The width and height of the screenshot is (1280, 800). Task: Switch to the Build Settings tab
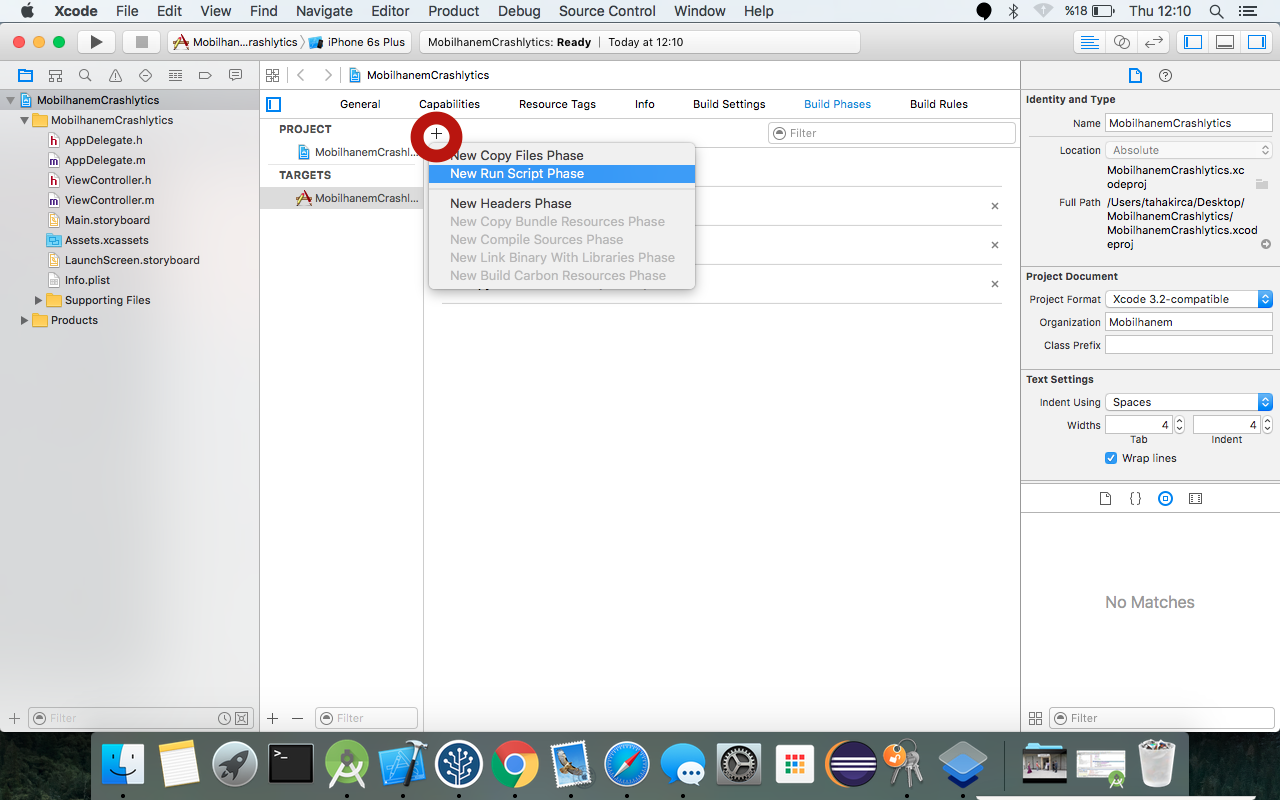729,104
